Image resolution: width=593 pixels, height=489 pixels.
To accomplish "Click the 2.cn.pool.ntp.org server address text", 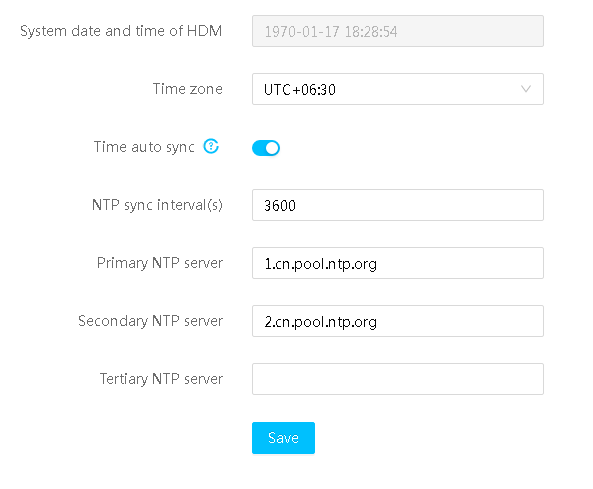I will click(321, 322).
